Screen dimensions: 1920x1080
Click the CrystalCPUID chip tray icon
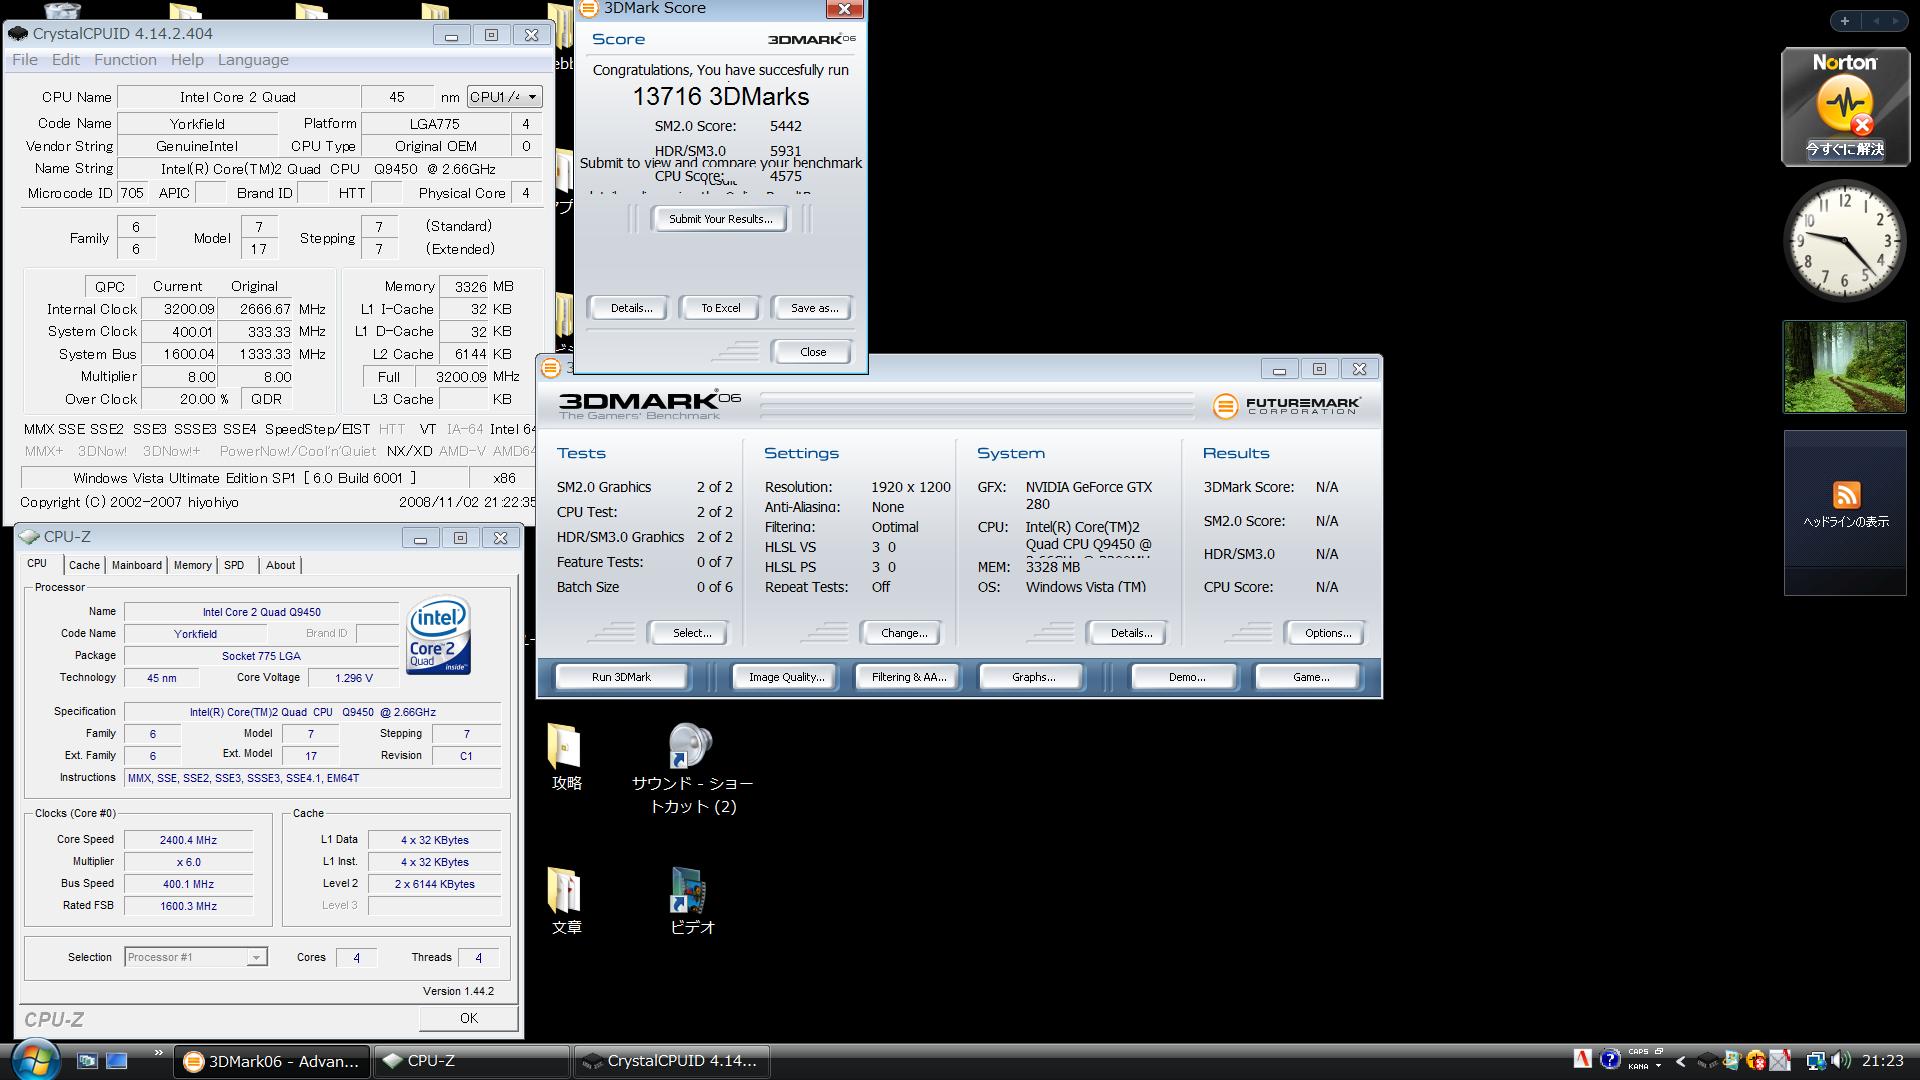[x=1707, y=1061]
